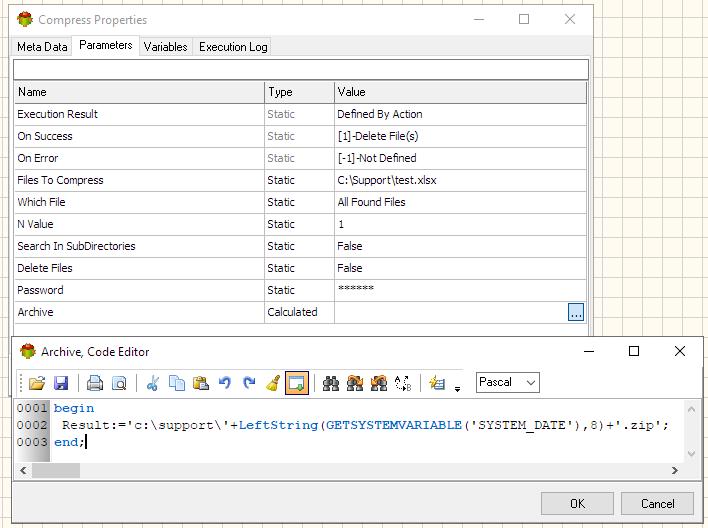Click the Type column header
708x528 pixels.
(299, 92)
